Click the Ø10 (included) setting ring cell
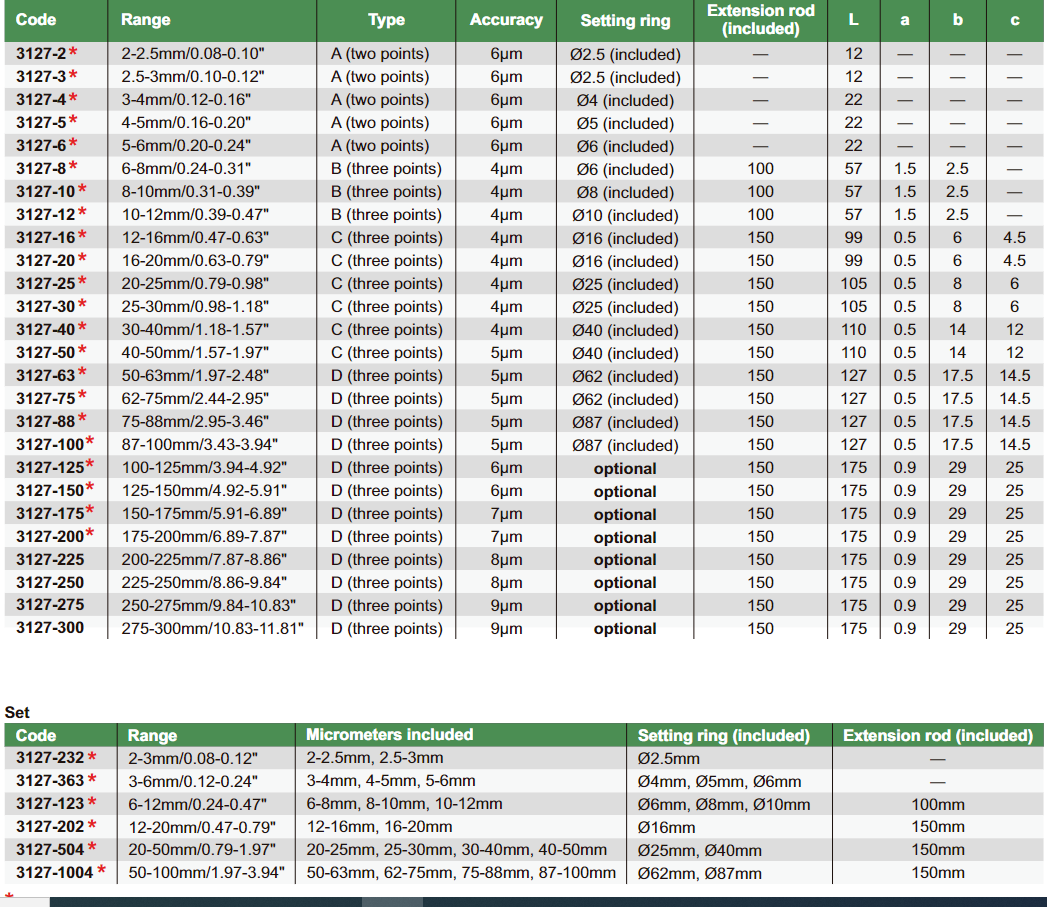 [x=625, y=215]
